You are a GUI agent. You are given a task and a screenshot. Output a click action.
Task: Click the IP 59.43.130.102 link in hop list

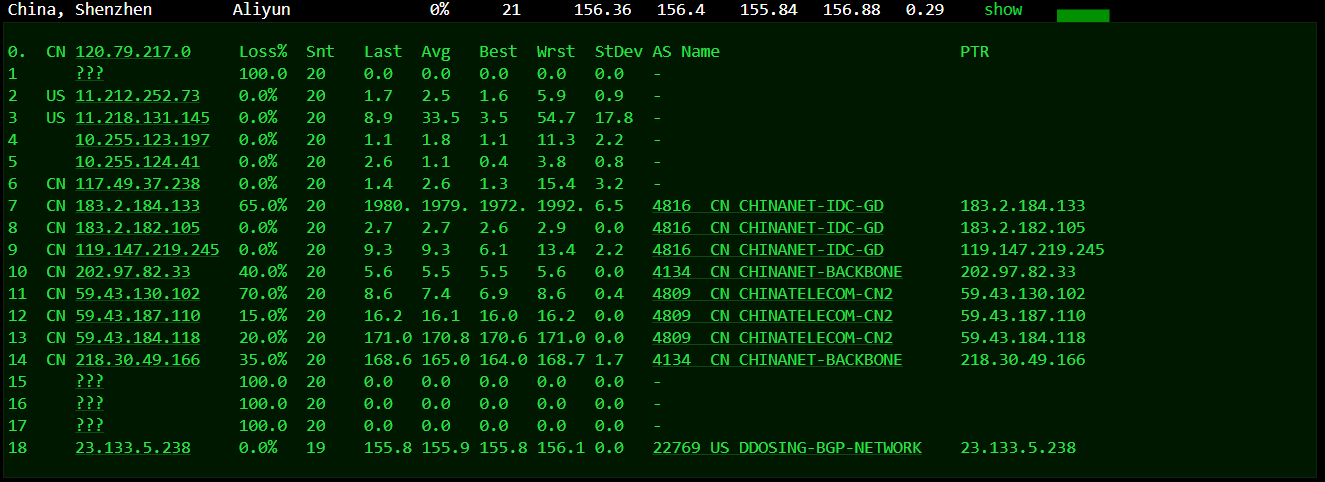137,294
